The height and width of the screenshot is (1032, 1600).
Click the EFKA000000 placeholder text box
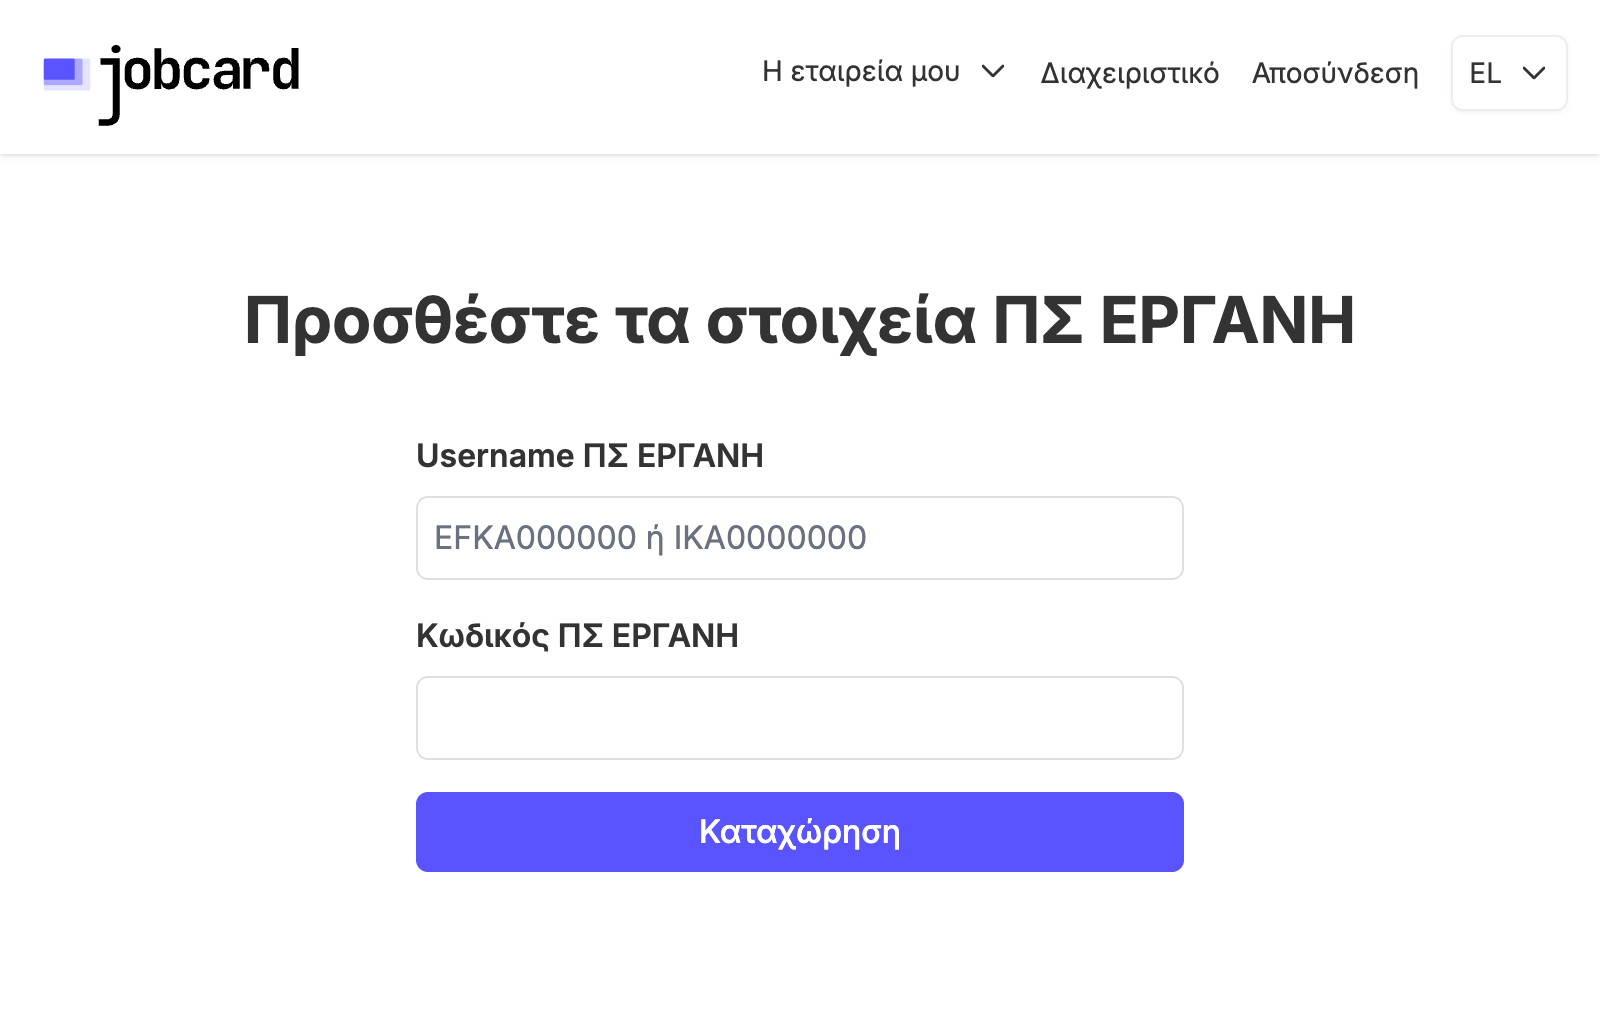[x=799, y=537]
